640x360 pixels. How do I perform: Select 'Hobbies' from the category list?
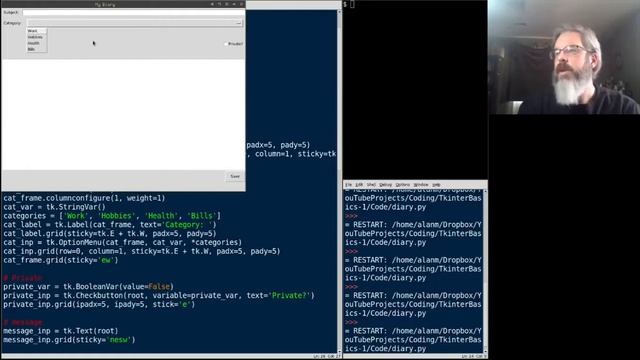tap(37, 37)
